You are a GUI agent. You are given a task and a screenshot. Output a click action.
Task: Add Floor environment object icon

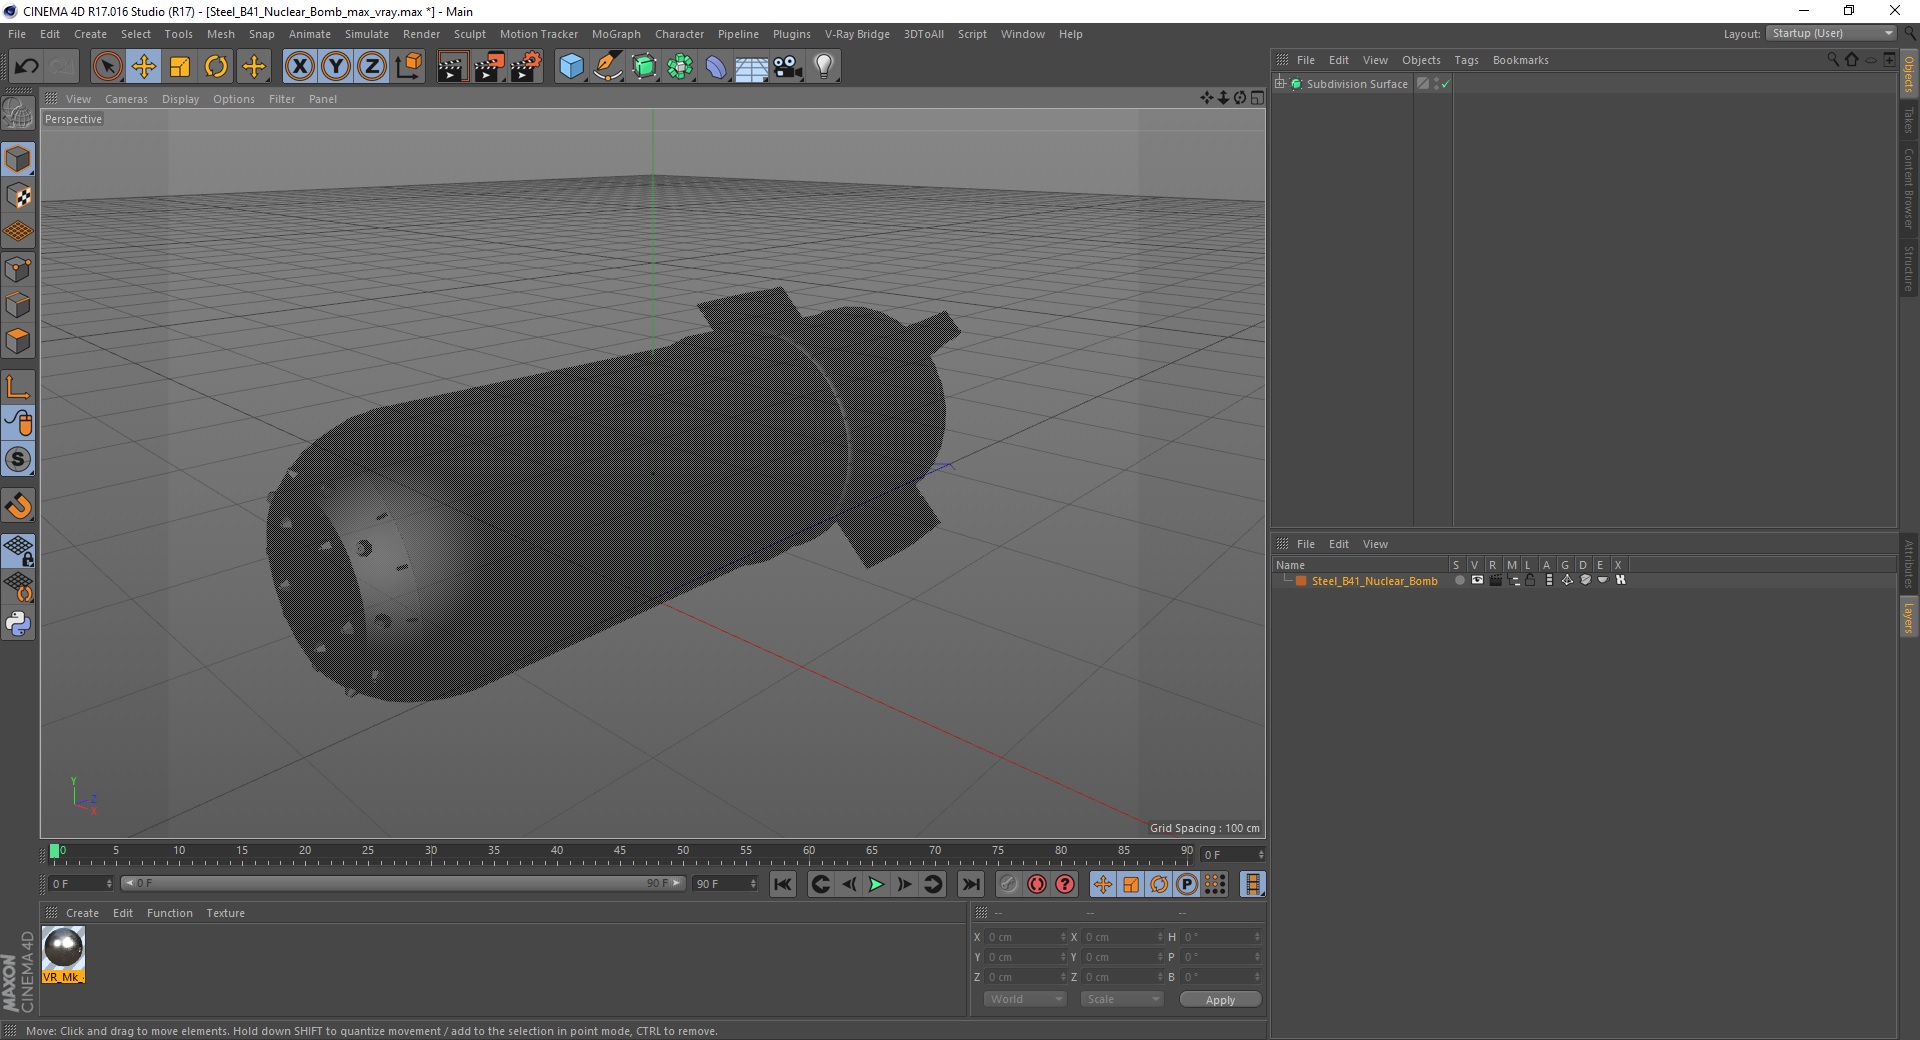tap(751, 67)
